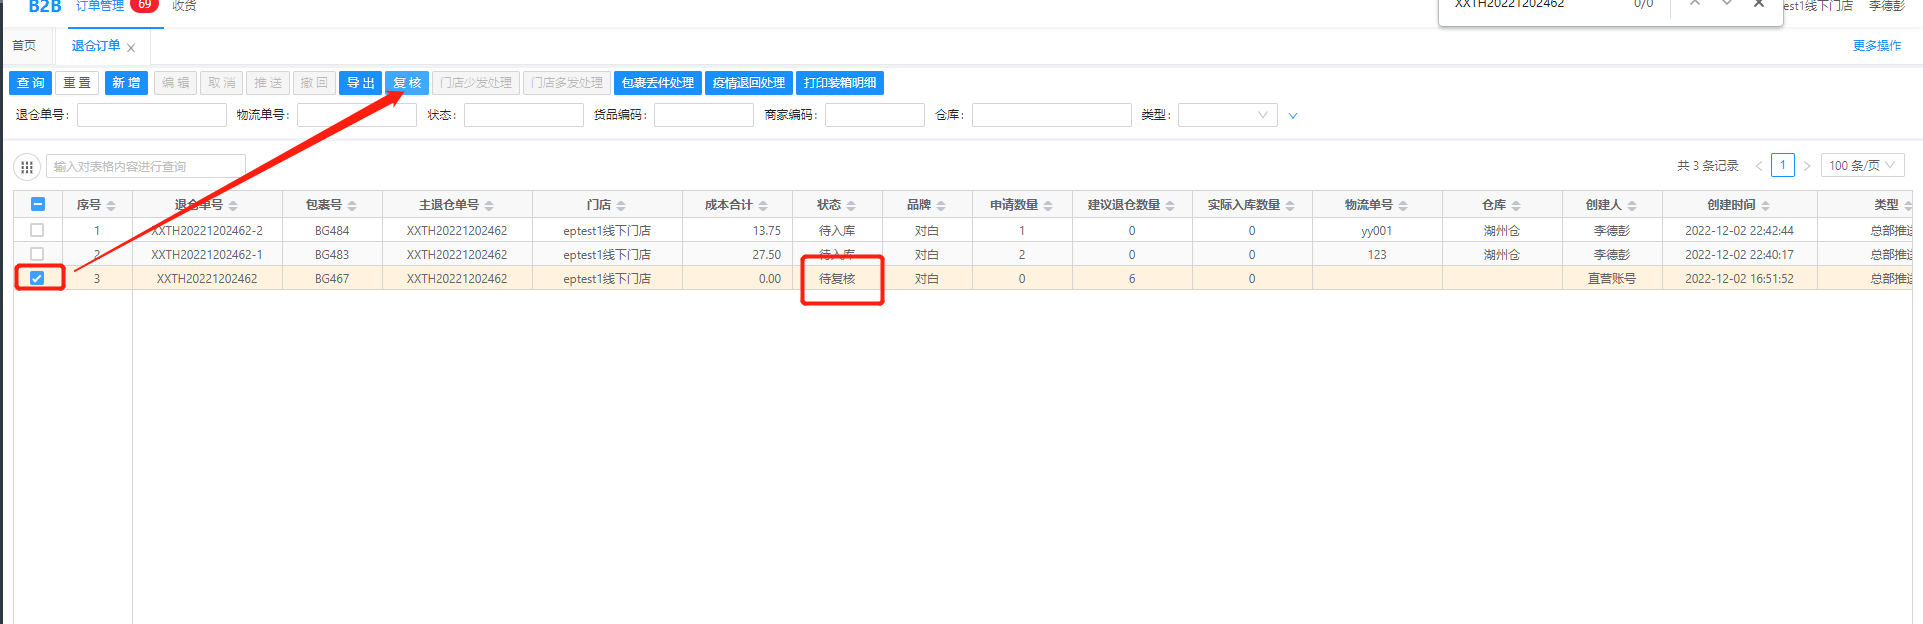Click the 复核 button
This screenshot has width=1923, height=624.
pos(407,83)
